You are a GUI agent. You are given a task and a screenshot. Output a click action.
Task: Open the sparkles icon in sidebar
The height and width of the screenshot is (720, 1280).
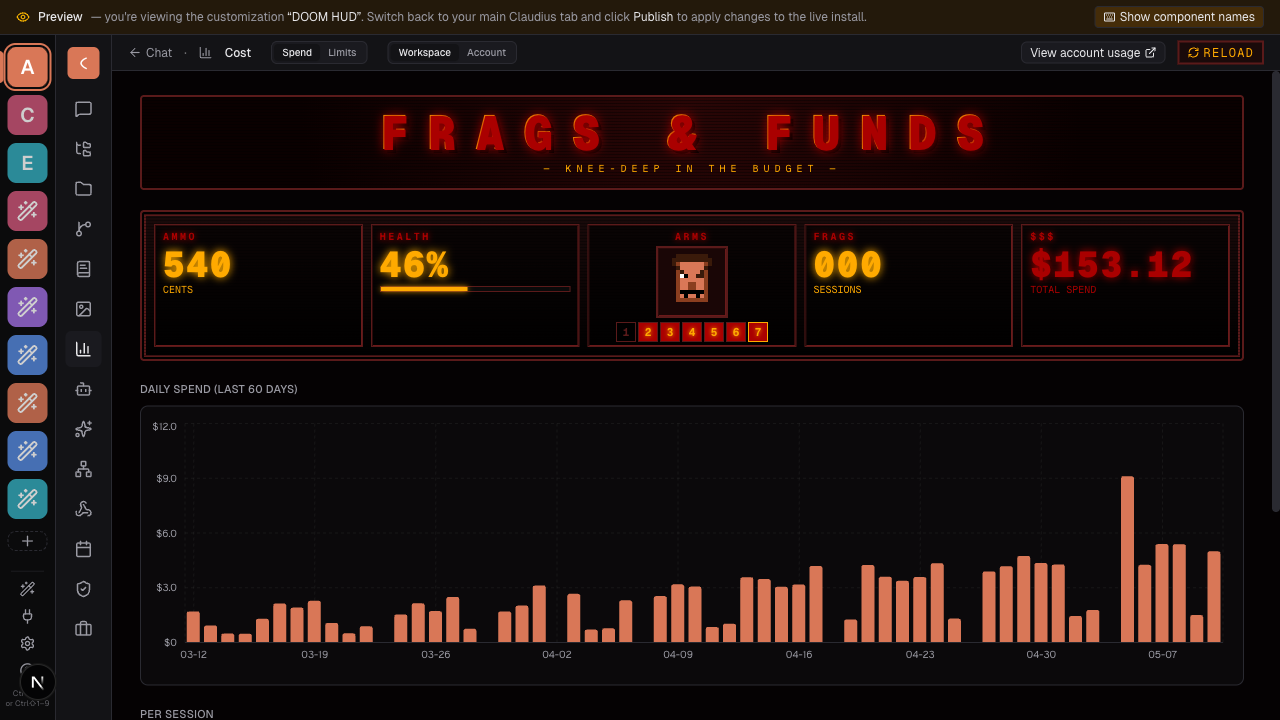(x=83, y=429)
